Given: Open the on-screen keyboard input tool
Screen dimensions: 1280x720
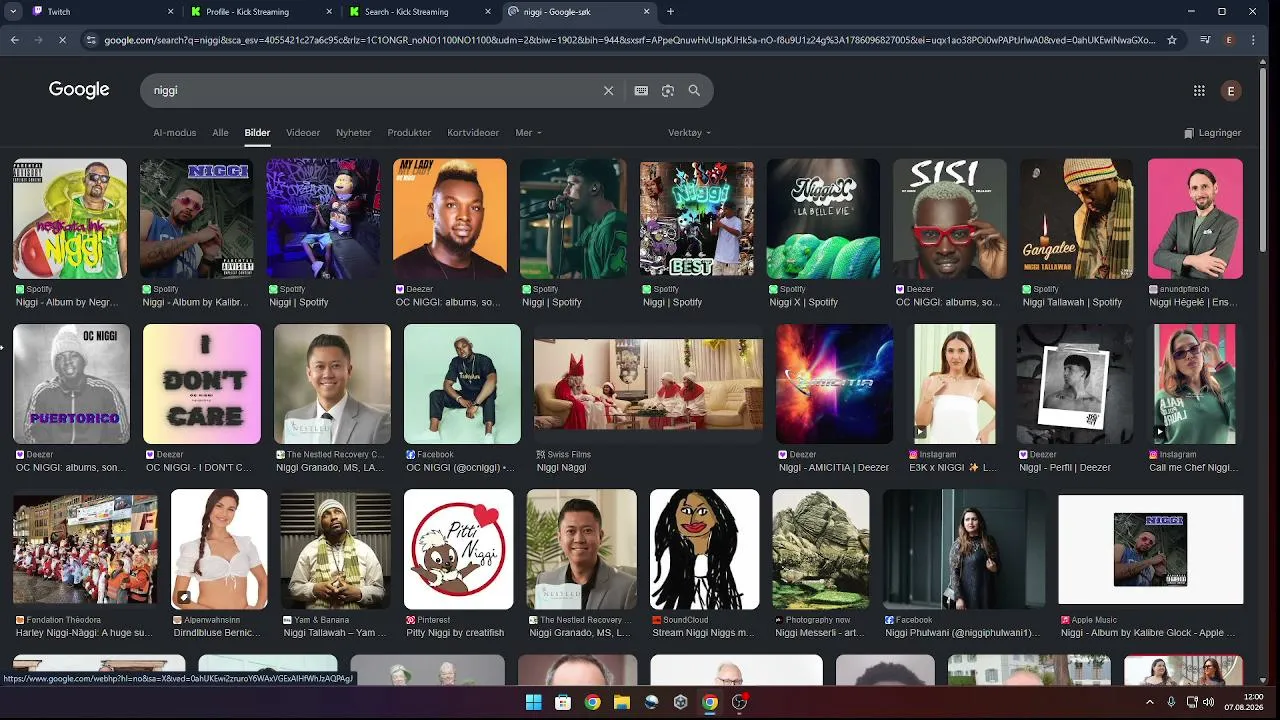Looking at the screenshot, I should 641,90.
